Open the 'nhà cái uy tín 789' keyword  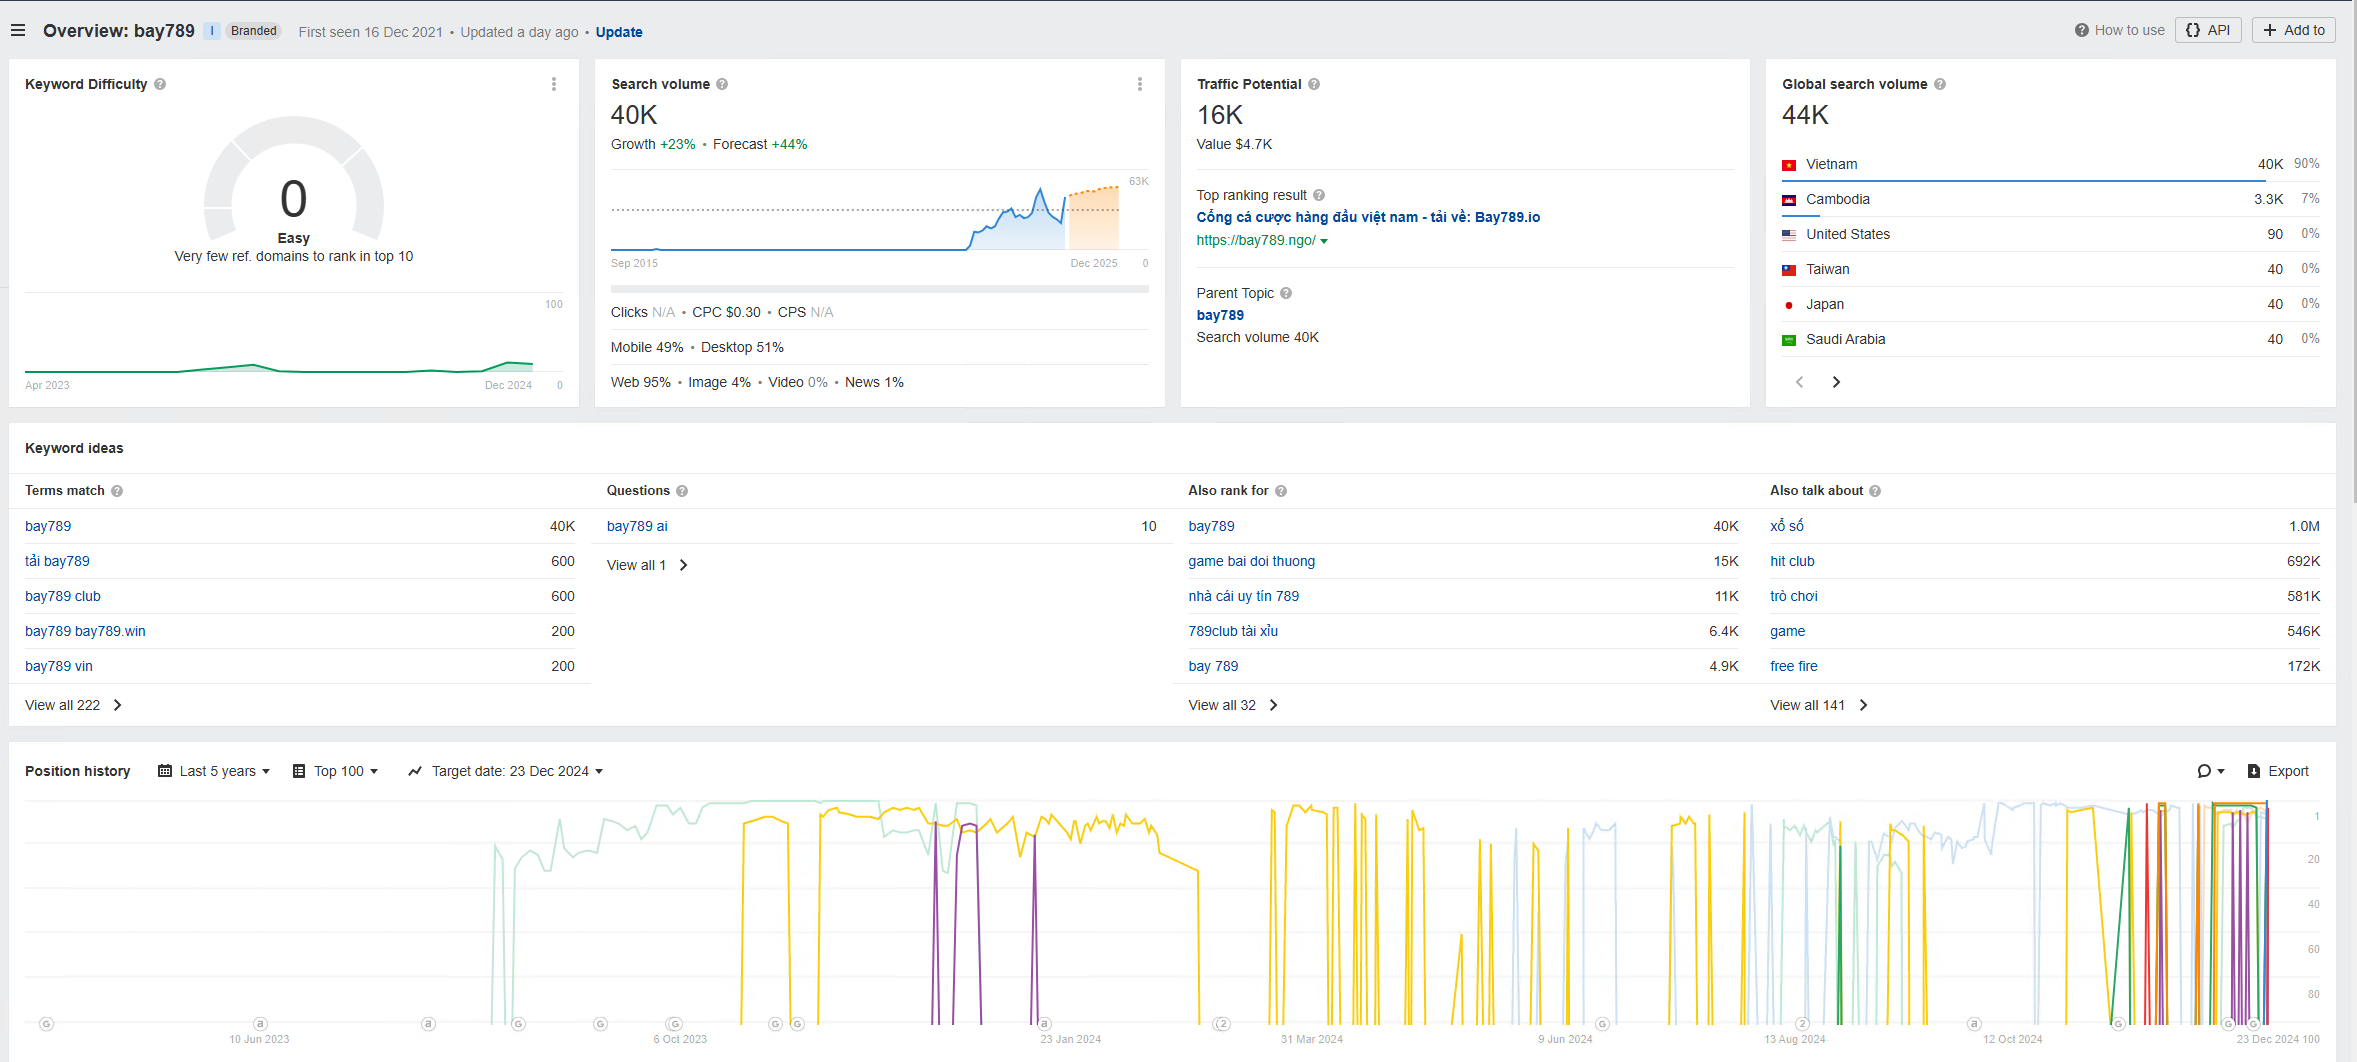pos(1244,596)
